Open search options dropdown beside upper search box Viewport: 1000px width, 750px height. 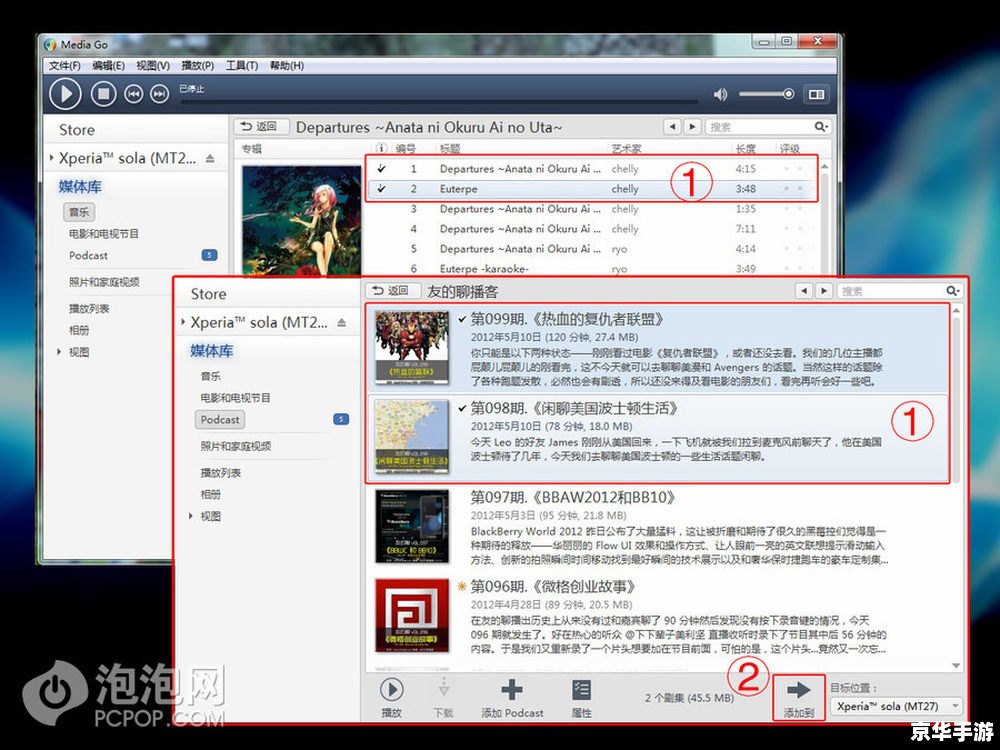(x=821, y=127)
